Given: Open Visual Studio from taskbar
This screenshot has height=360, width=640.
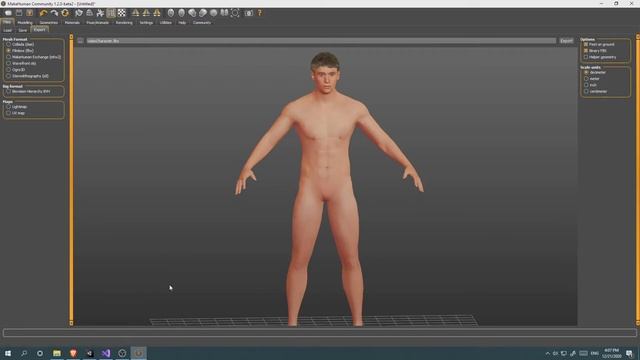Looking at the screenshot, I should [106, 353].
